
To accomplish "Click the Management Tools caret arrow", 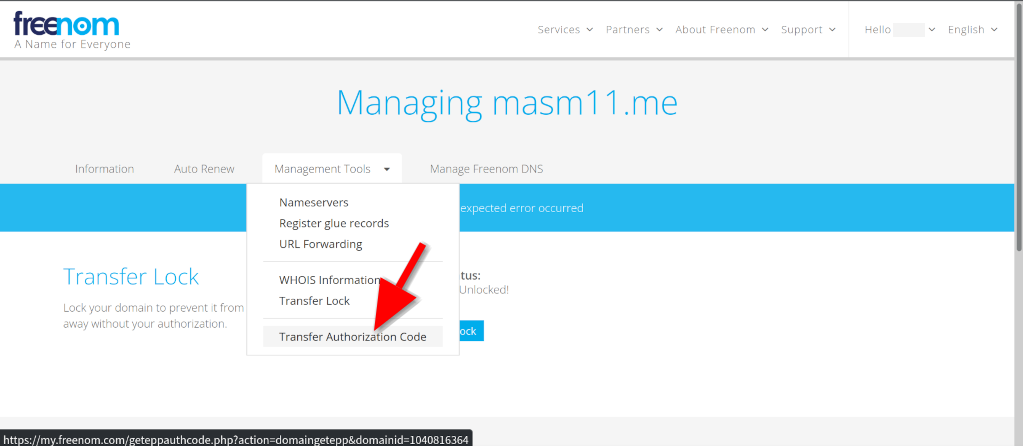I will [387, 170].
